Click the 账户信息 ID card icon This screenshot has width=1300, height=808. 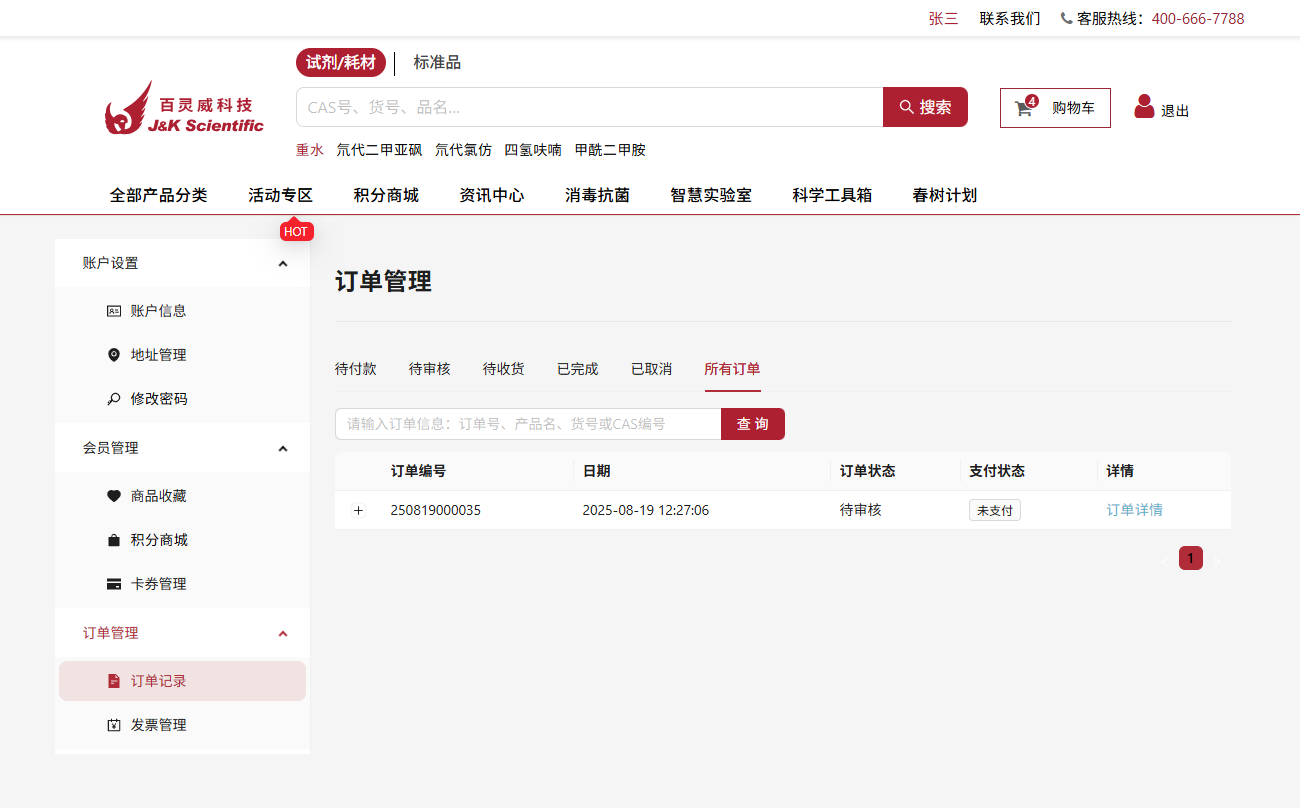coord(113,311)
